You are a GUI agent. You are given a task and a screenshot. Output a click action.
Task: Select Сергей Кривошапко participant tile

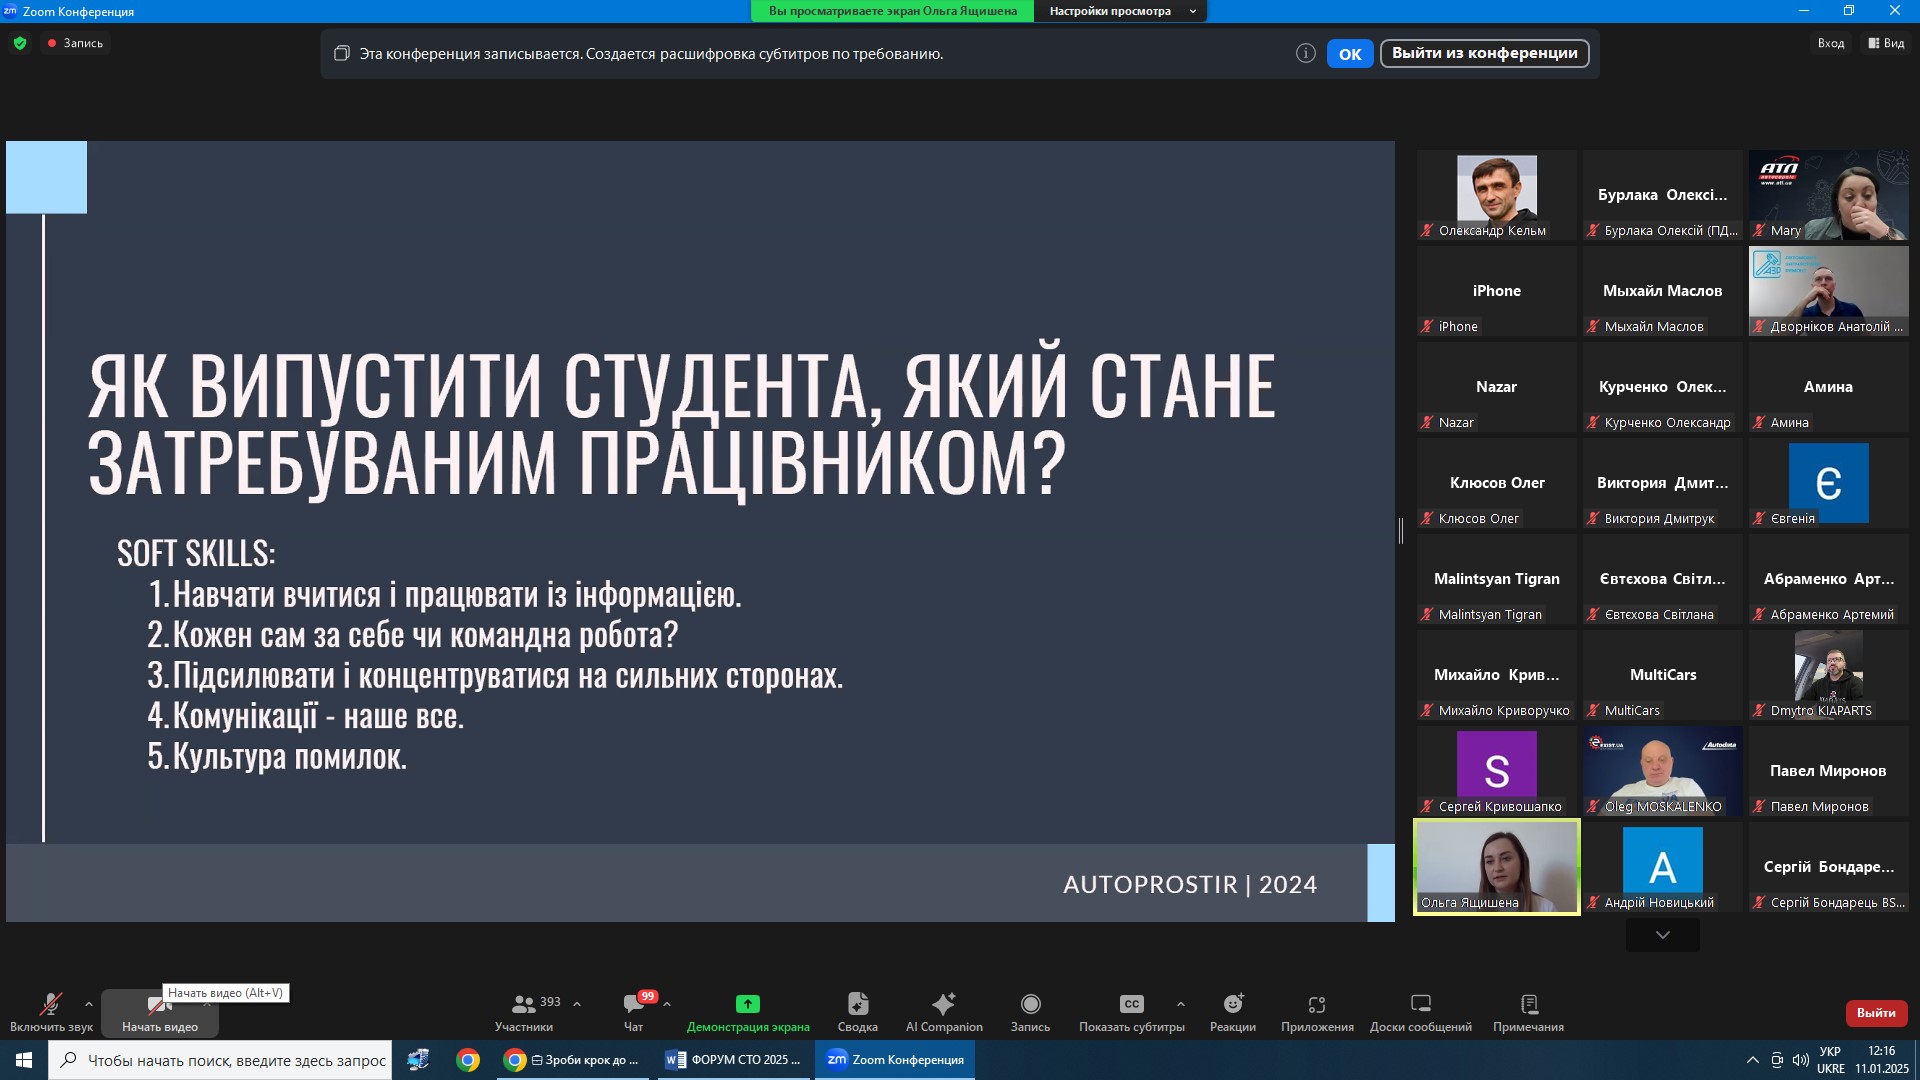click(x=1496, y=771)
